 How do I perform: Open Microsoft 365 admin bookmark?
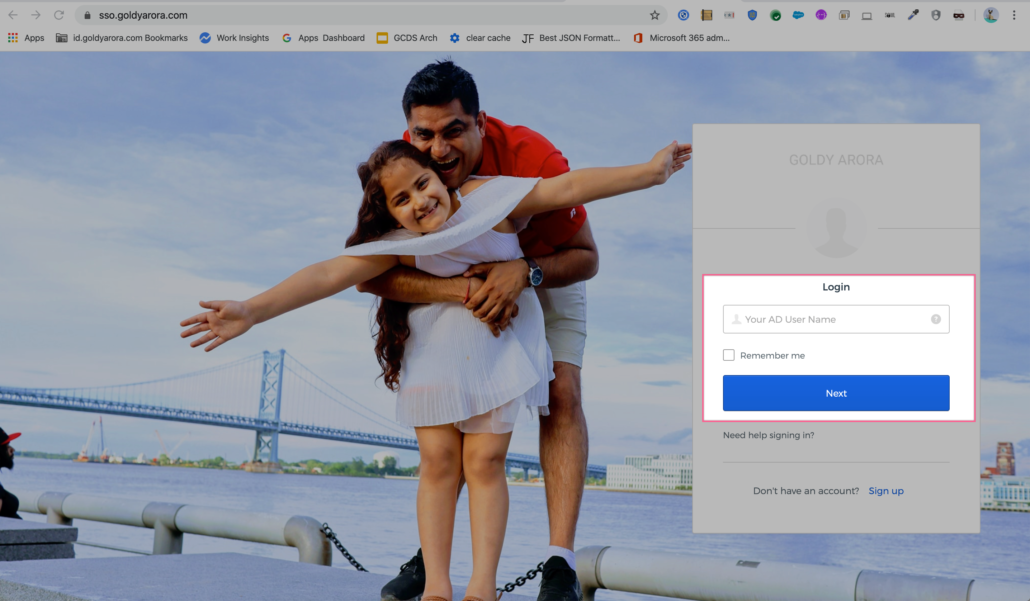click(x=681, y=38)
